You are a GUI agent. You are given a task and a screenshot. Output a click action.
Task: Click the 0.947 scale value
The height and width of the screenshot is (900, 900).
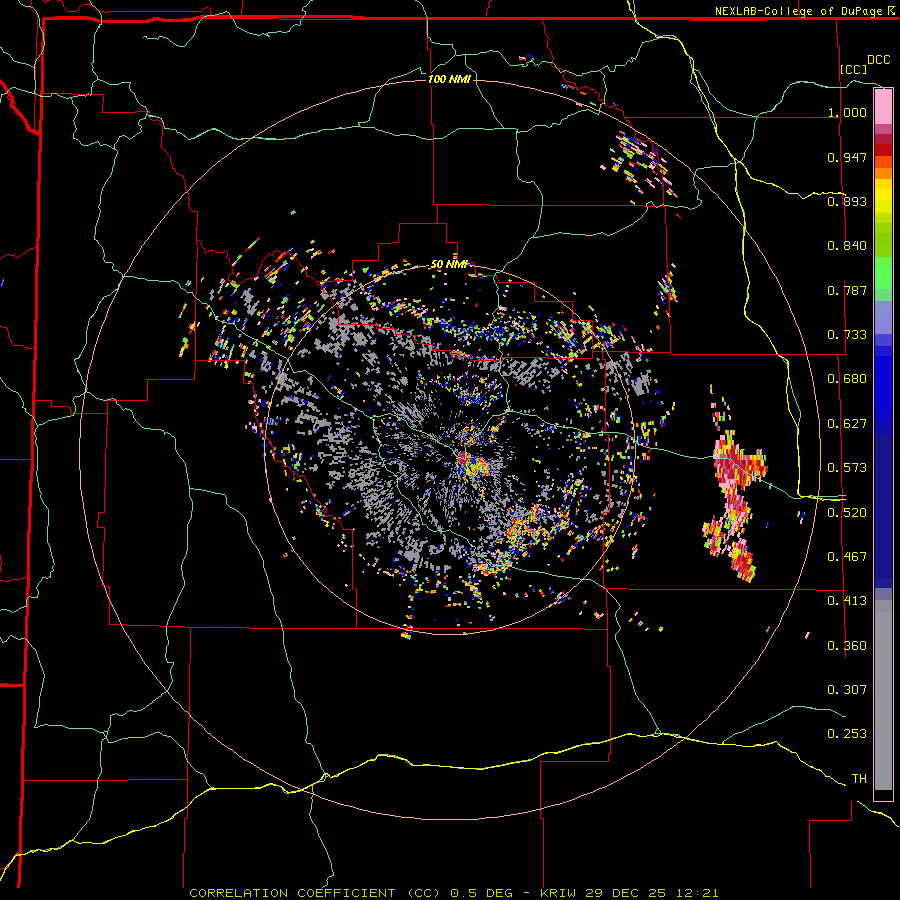pos(847,157)
